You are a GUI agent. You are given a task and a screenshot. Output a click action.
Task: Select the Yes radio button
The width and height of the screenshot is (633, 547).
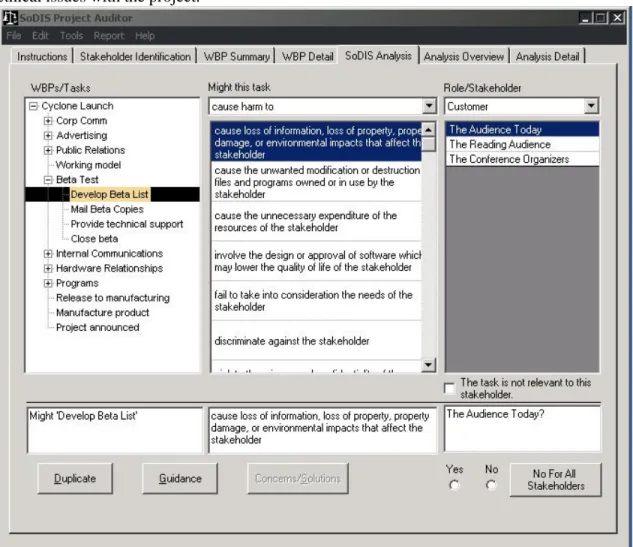coord(454,485)
